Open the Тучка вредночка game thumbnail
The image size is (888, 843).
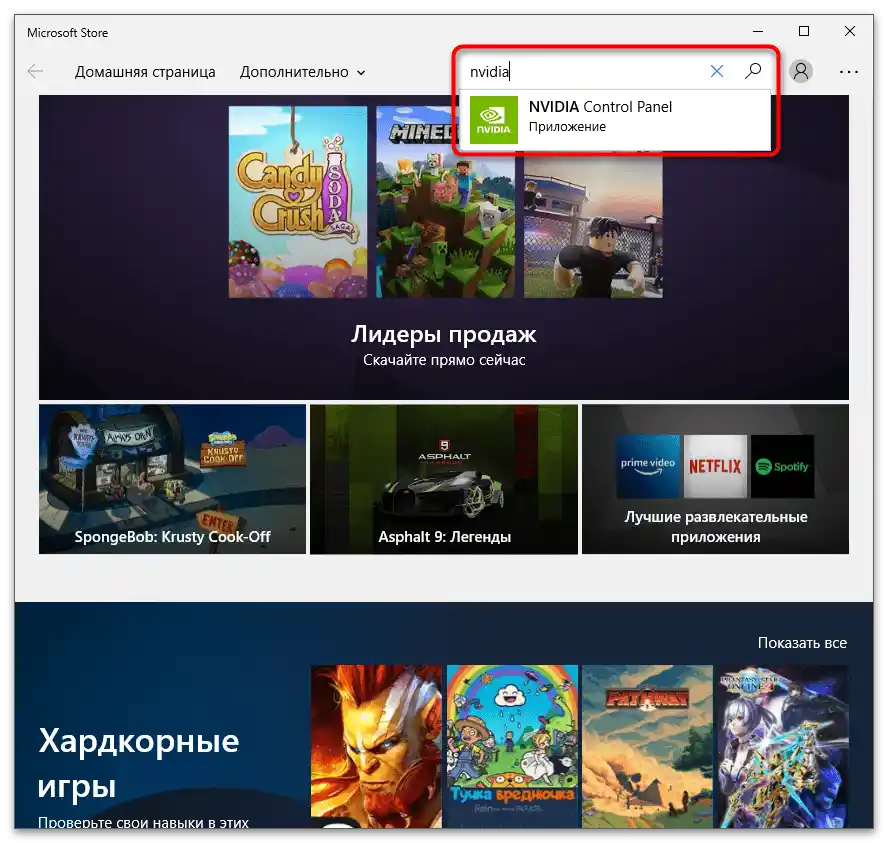coord(512,746)
